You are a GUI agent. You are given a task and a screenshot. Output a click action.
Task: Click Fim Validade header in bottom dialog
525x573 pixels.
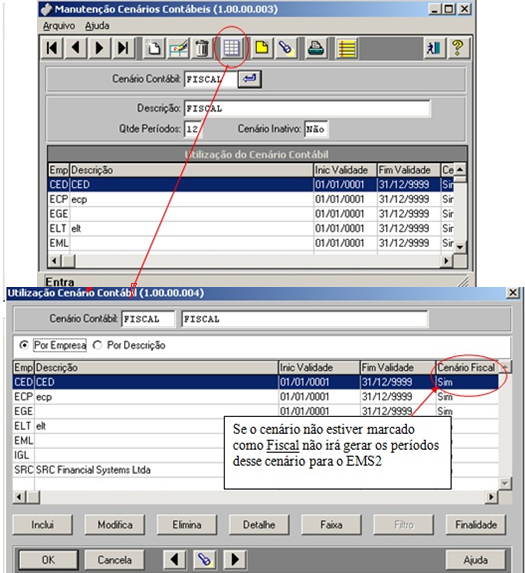click(x=398, y=367)
